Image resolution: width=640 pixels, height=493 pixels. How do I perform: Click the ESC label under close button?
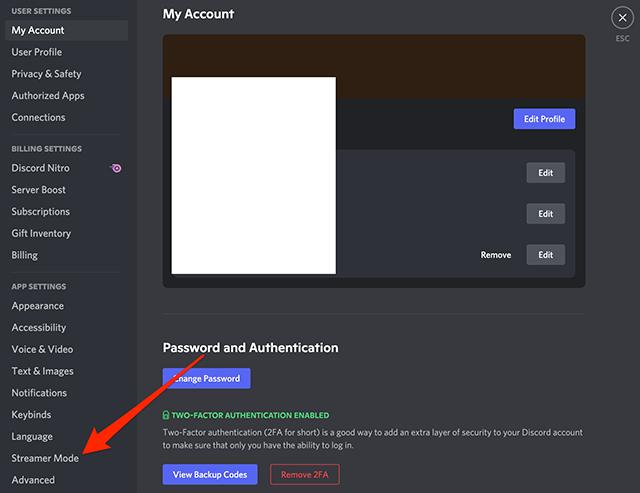pos(622,38)
